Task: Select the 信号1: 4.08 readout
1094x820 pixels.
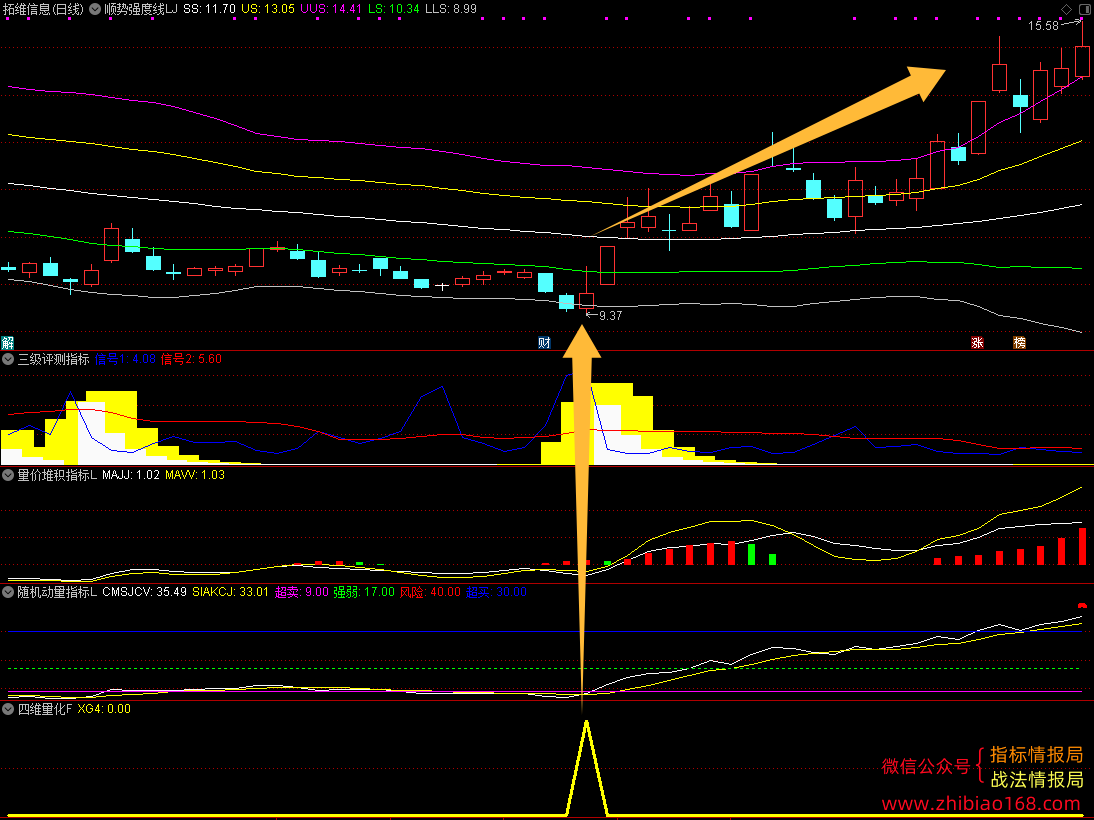Action: (x=125, y=359)
